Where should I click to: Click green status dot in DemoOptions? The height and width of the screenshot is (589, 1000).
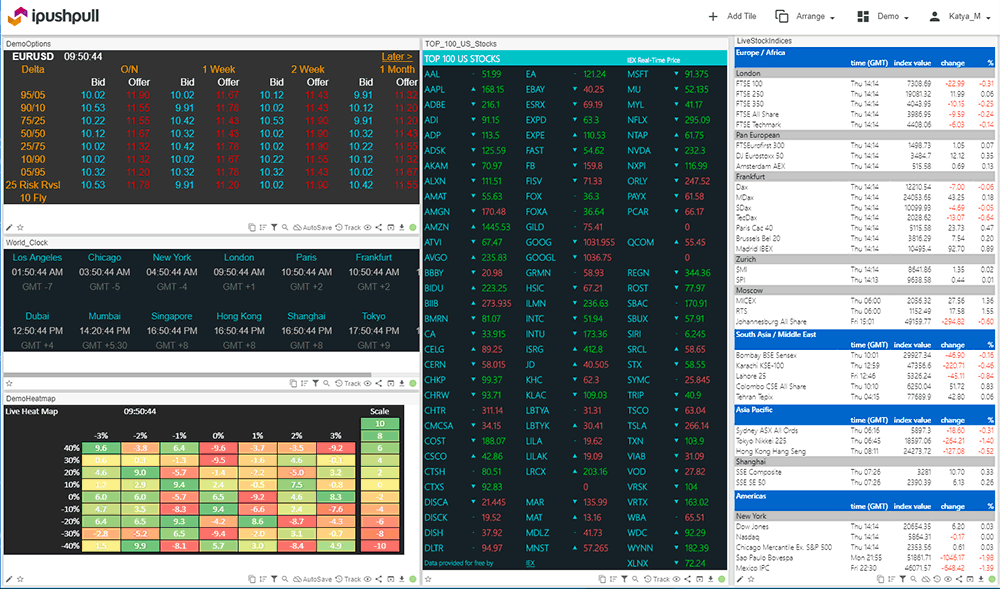(413, 227)
